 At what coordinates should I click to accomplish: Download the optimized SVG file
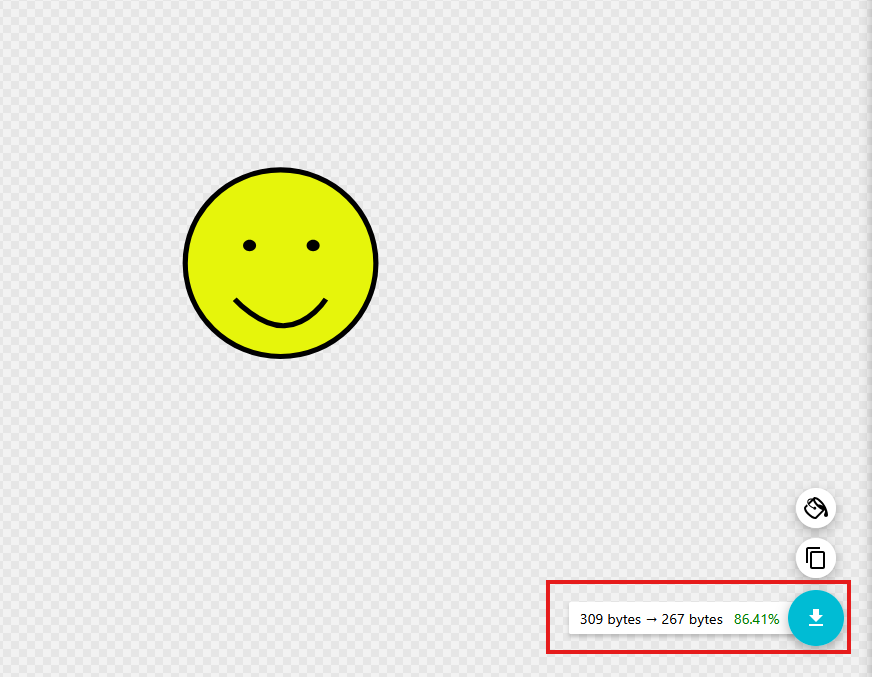pyautogui.click(x=816, y=618)
